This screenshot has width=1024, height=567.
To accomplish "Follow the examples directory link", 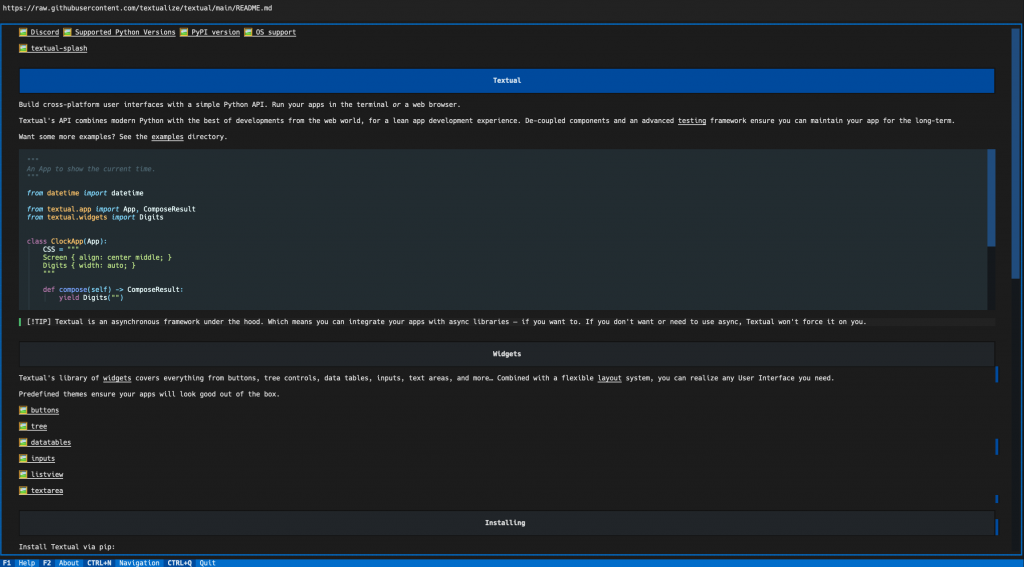I will pyautogui.click(x=167, y=137).
